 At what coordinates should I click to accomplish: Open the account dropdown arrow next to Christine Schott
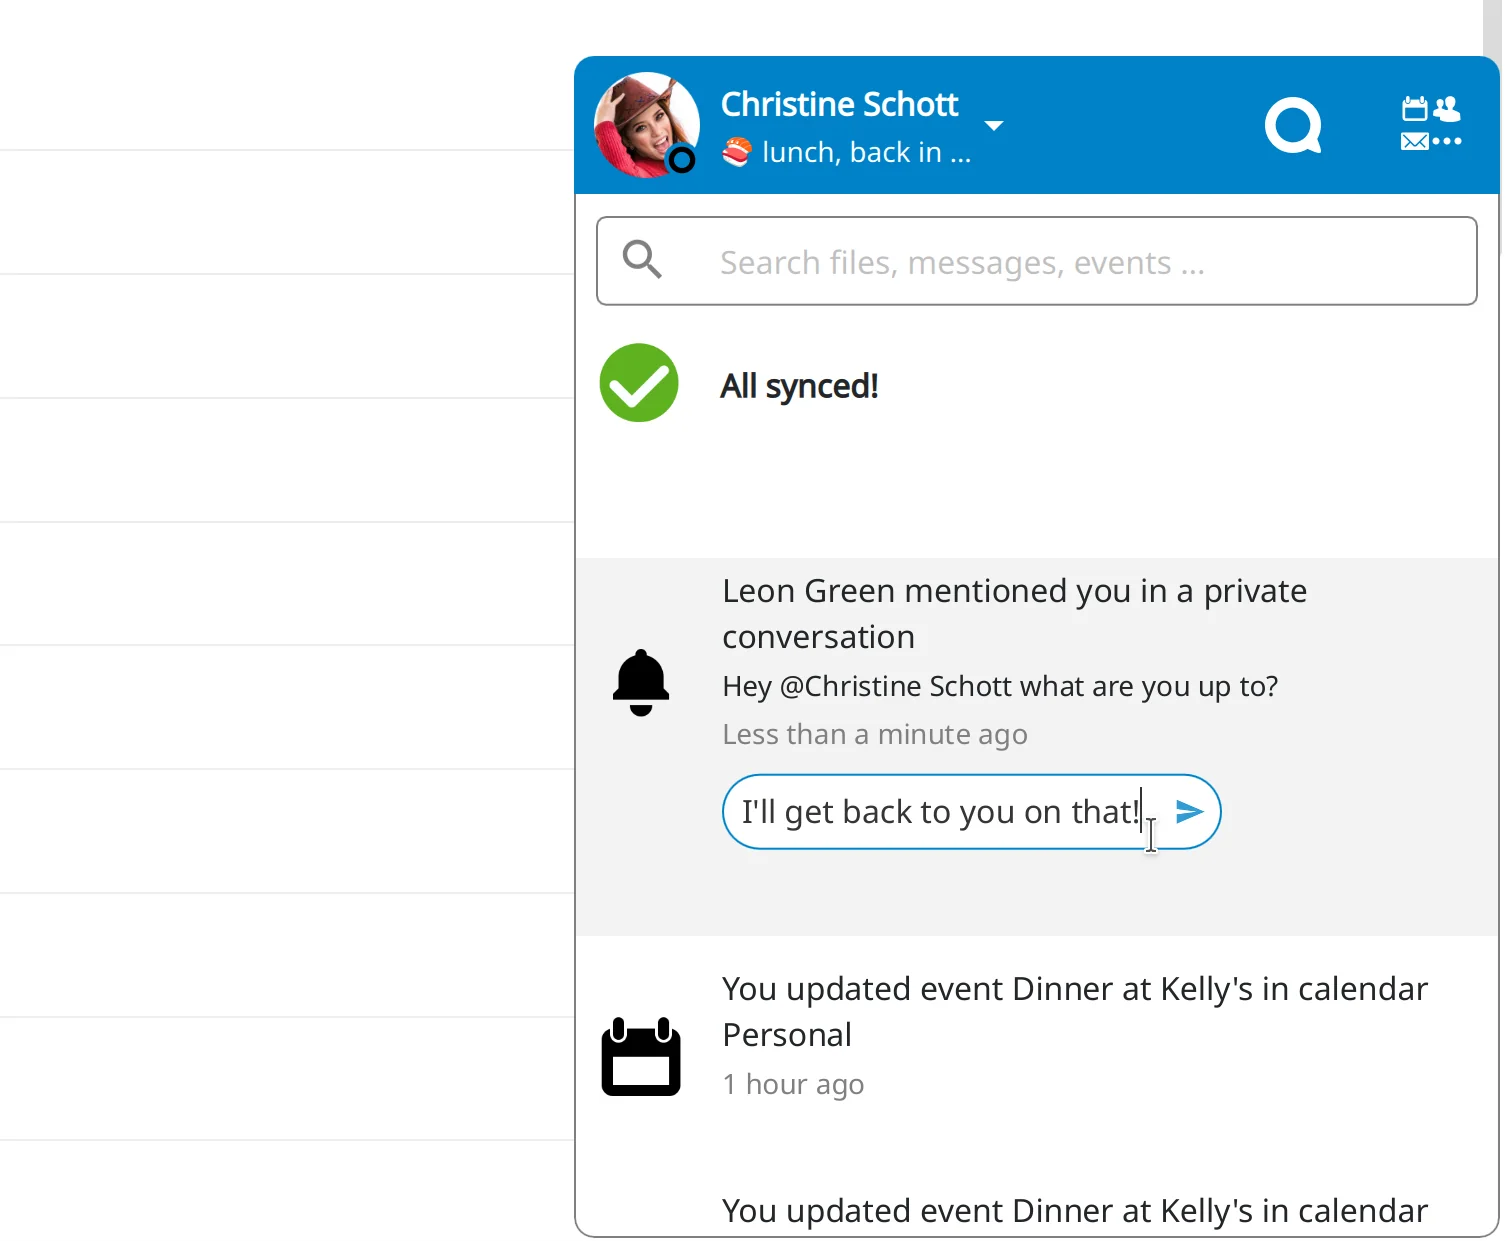pos(993,126)
